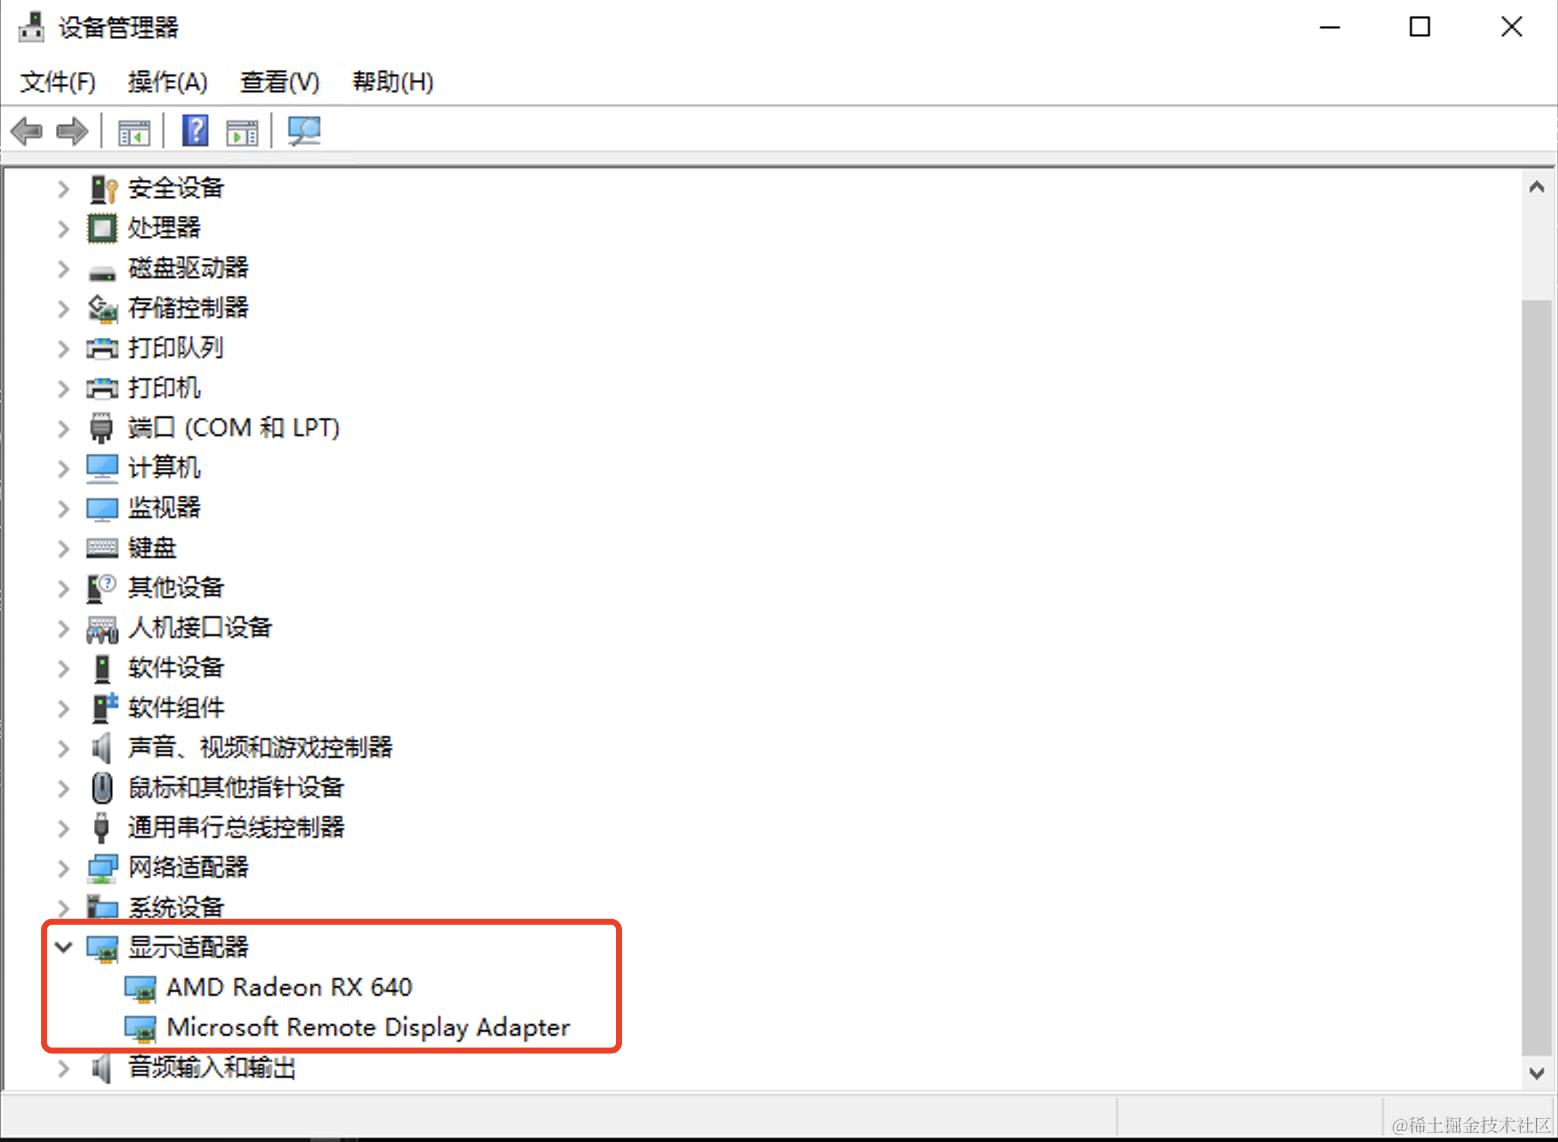This screenshot has width=1558, height=1142.
Task: Expand the 网络适配器 category
Action: tap(64, 868)
